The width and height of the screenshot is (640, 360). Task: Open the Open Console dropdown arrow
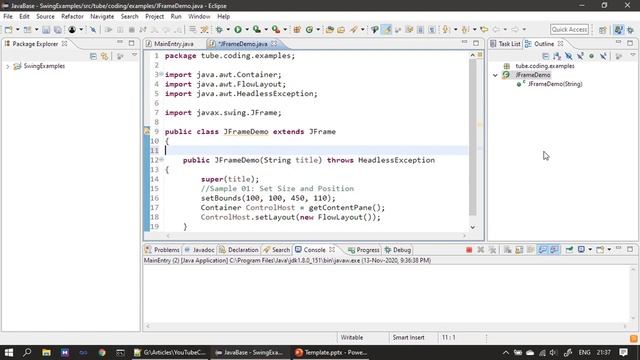tap(609, 249)
